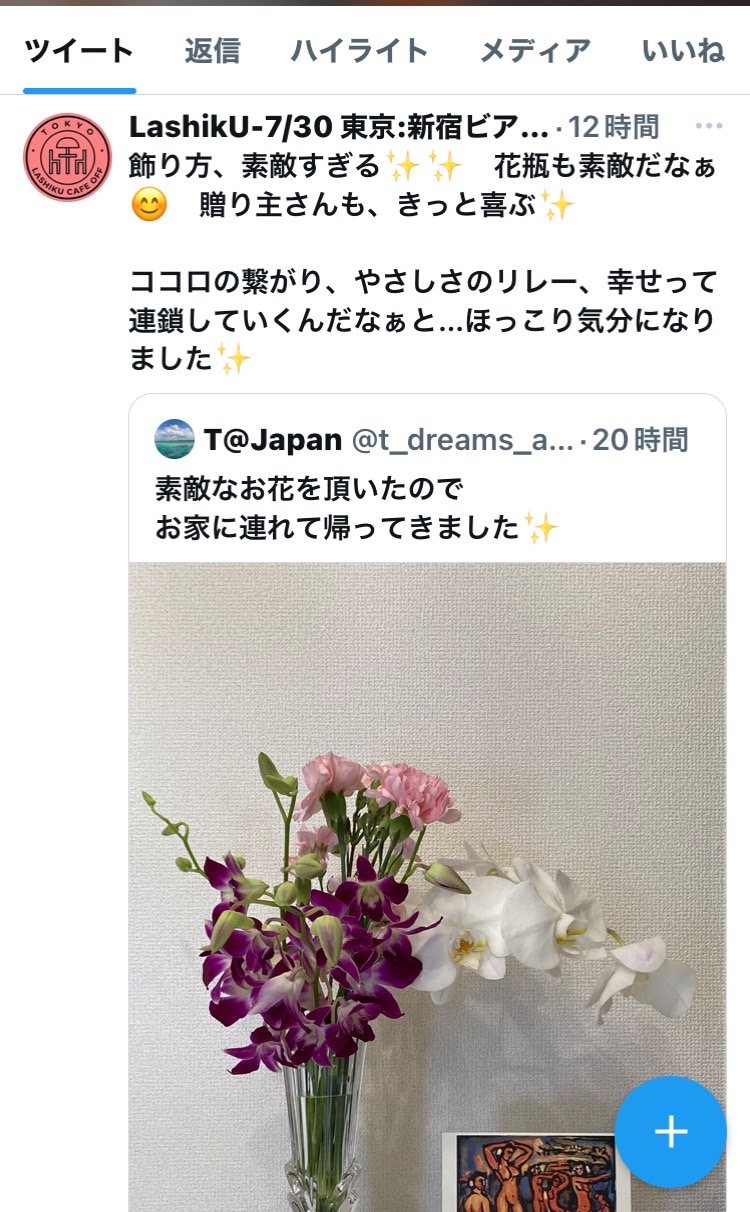Open the 20時間 timestamp of the quoted tweet
750x1212 pixels.
pyautogui.click(x=640, y=439)
